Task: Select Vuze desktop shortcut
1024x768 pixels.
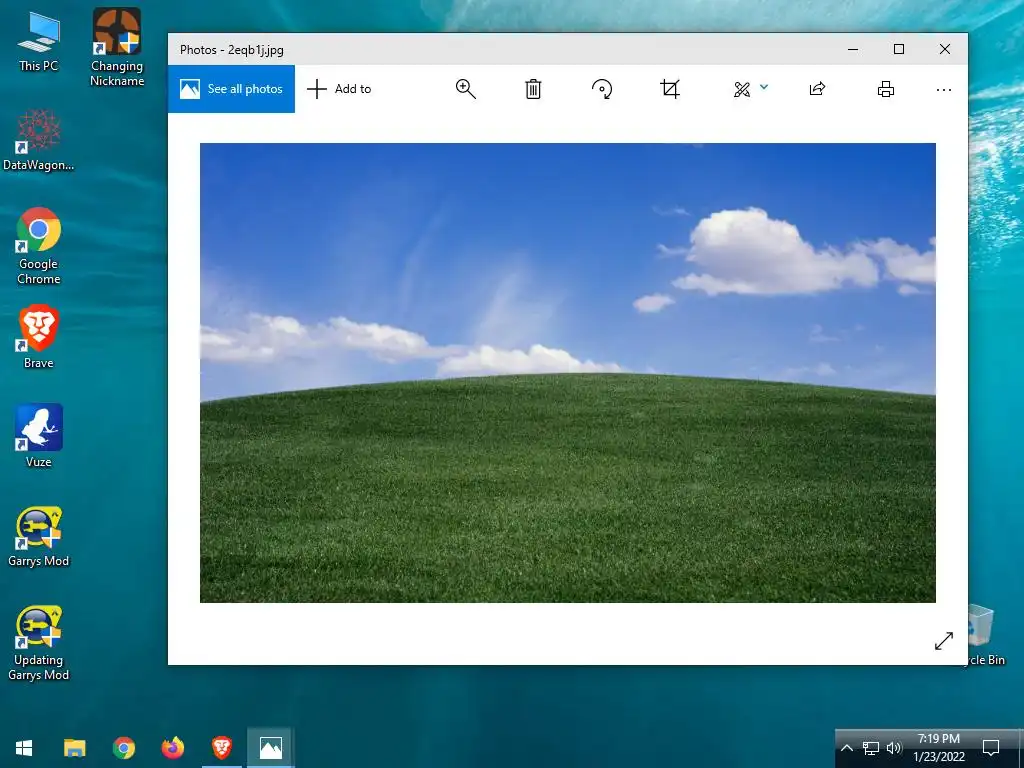Action: pos(39,436)
